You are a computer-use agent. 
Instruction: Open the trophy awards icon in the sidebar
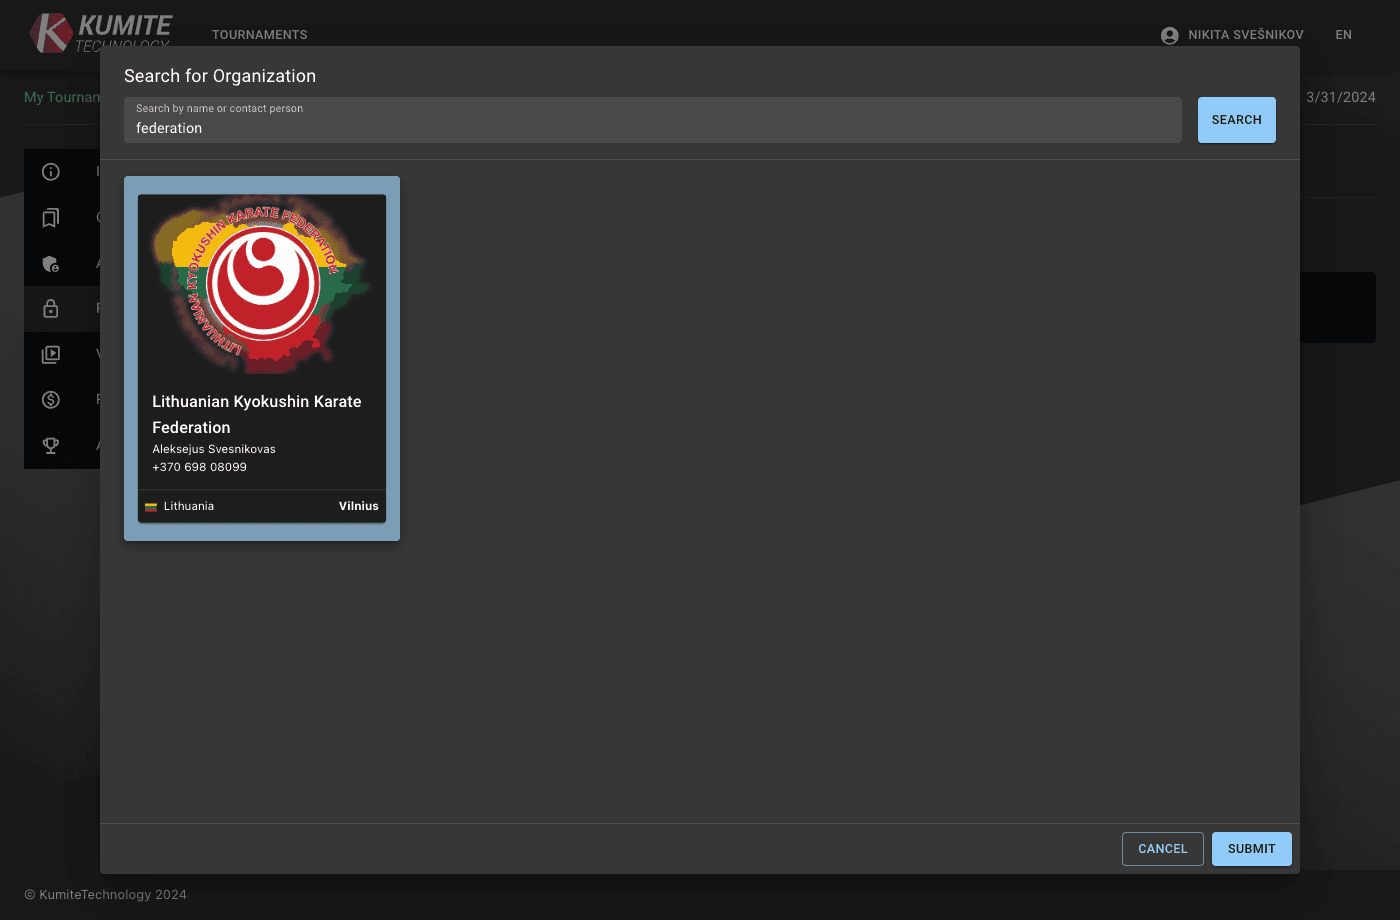pyautogui.click(x=50, y=445)
